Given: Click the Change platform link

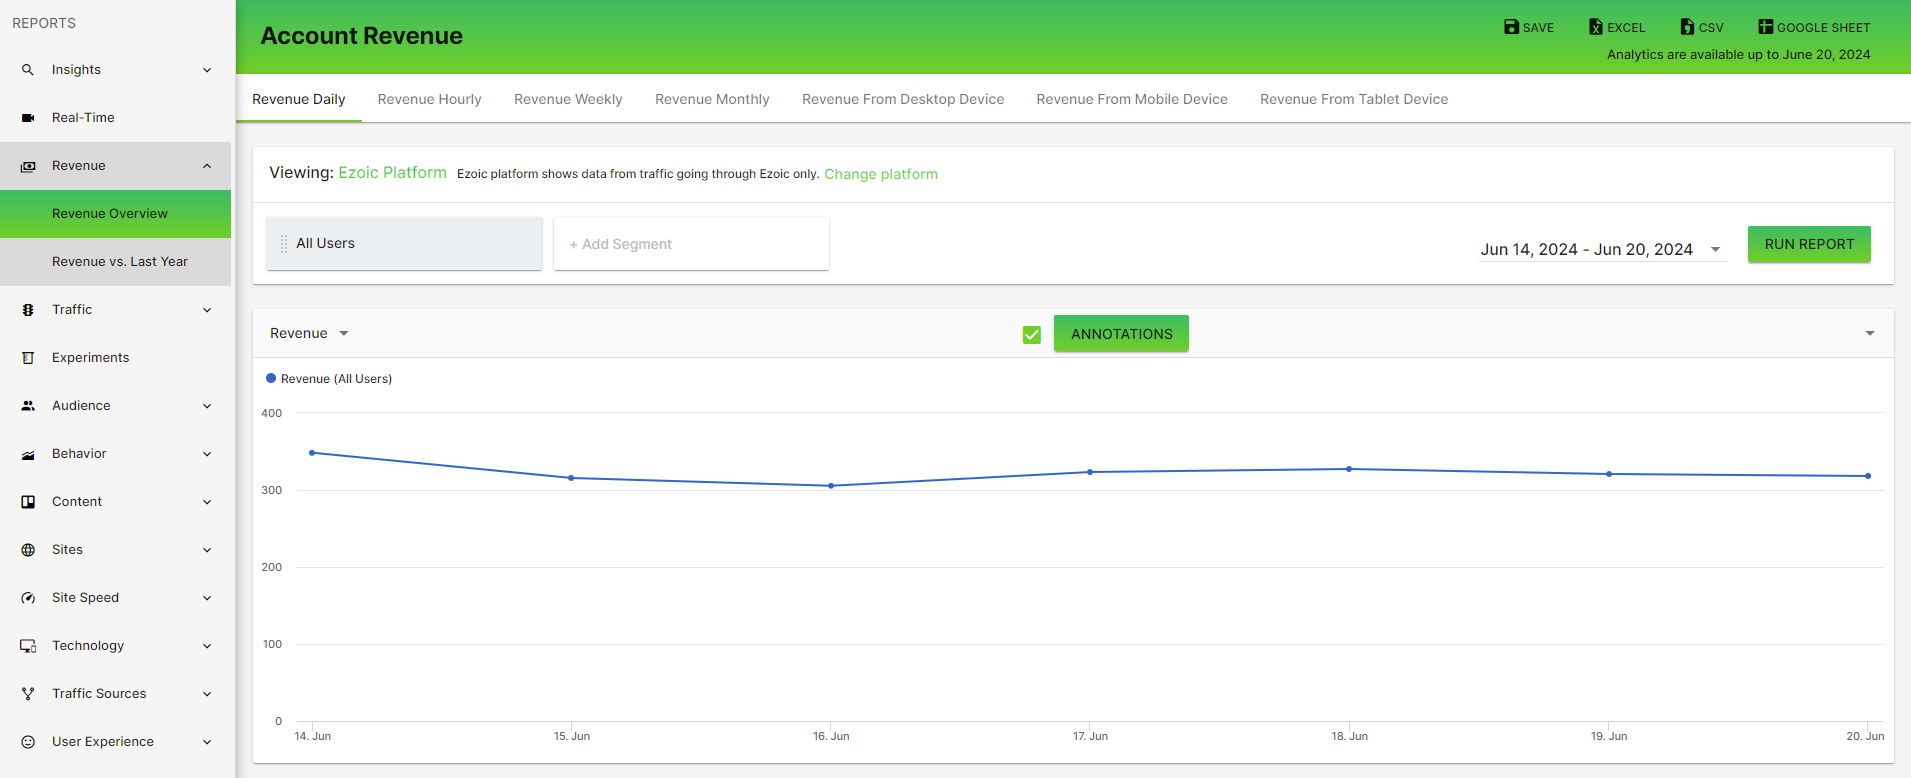Looking at the screenshot, I should point(880,174).
